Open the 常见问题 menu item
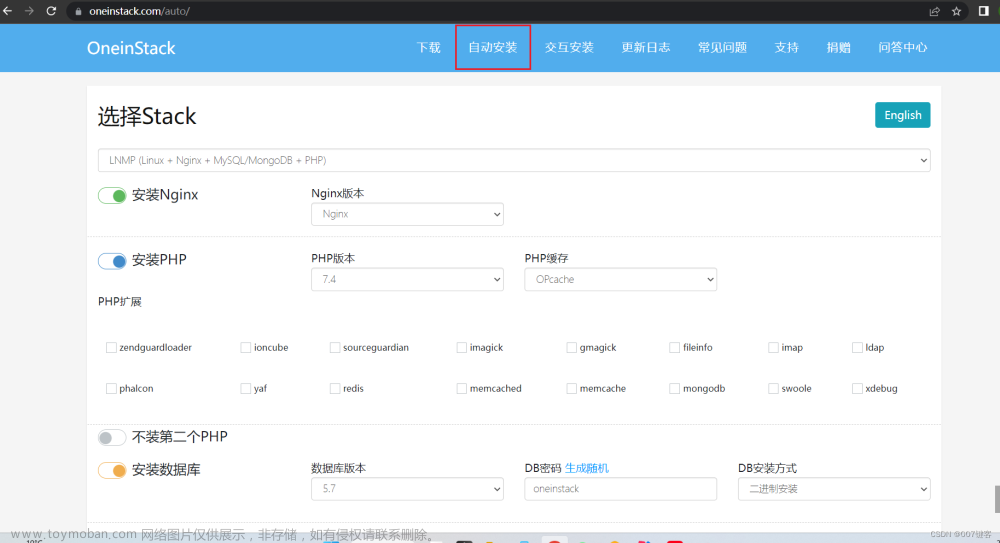This screenshot has width=1000, height=543. [722, 47]
